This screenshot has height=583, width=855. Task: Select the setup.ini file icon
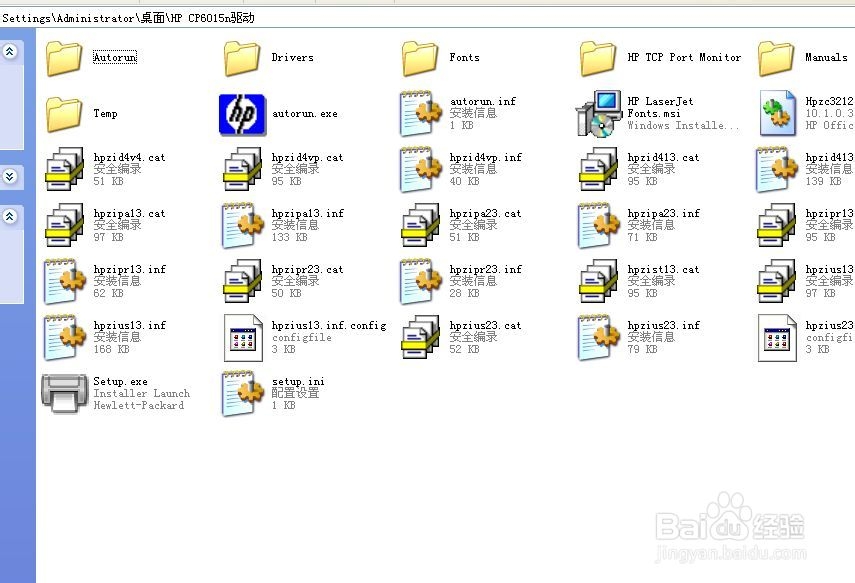tap(243, 394)
